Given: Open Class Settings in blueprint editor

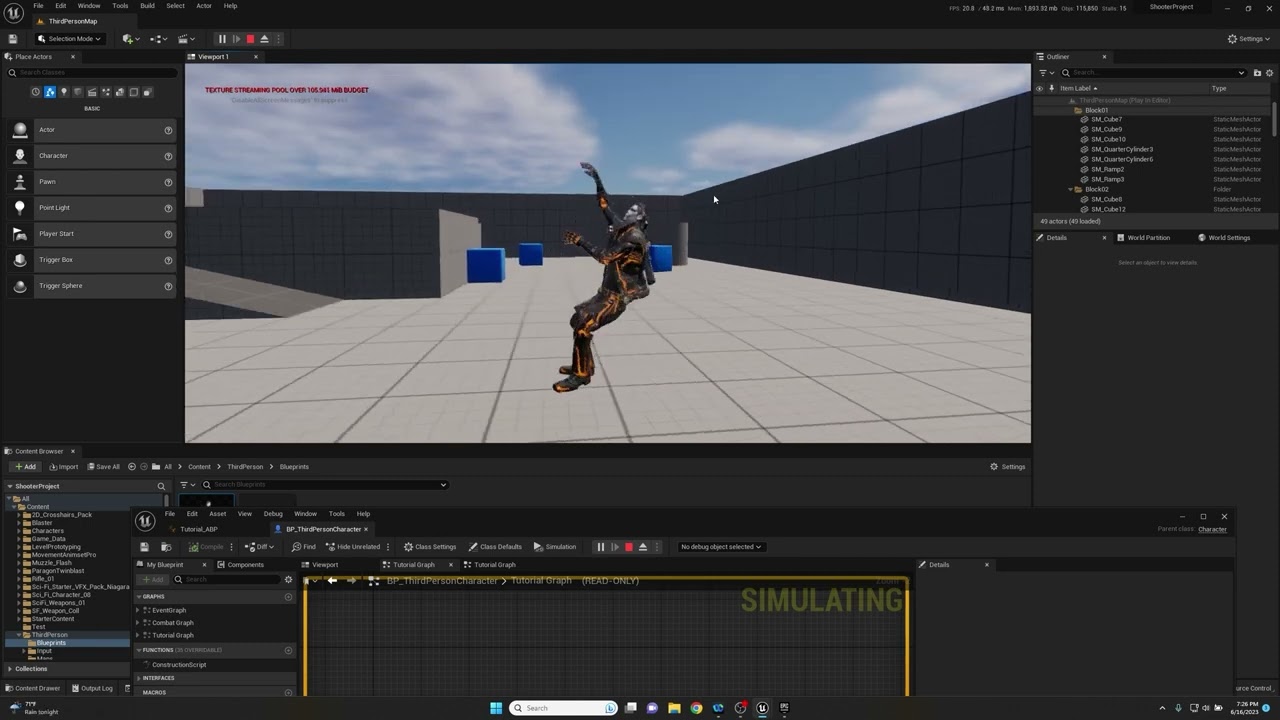Looking at the screenshot, I should [x=430, y=547].
